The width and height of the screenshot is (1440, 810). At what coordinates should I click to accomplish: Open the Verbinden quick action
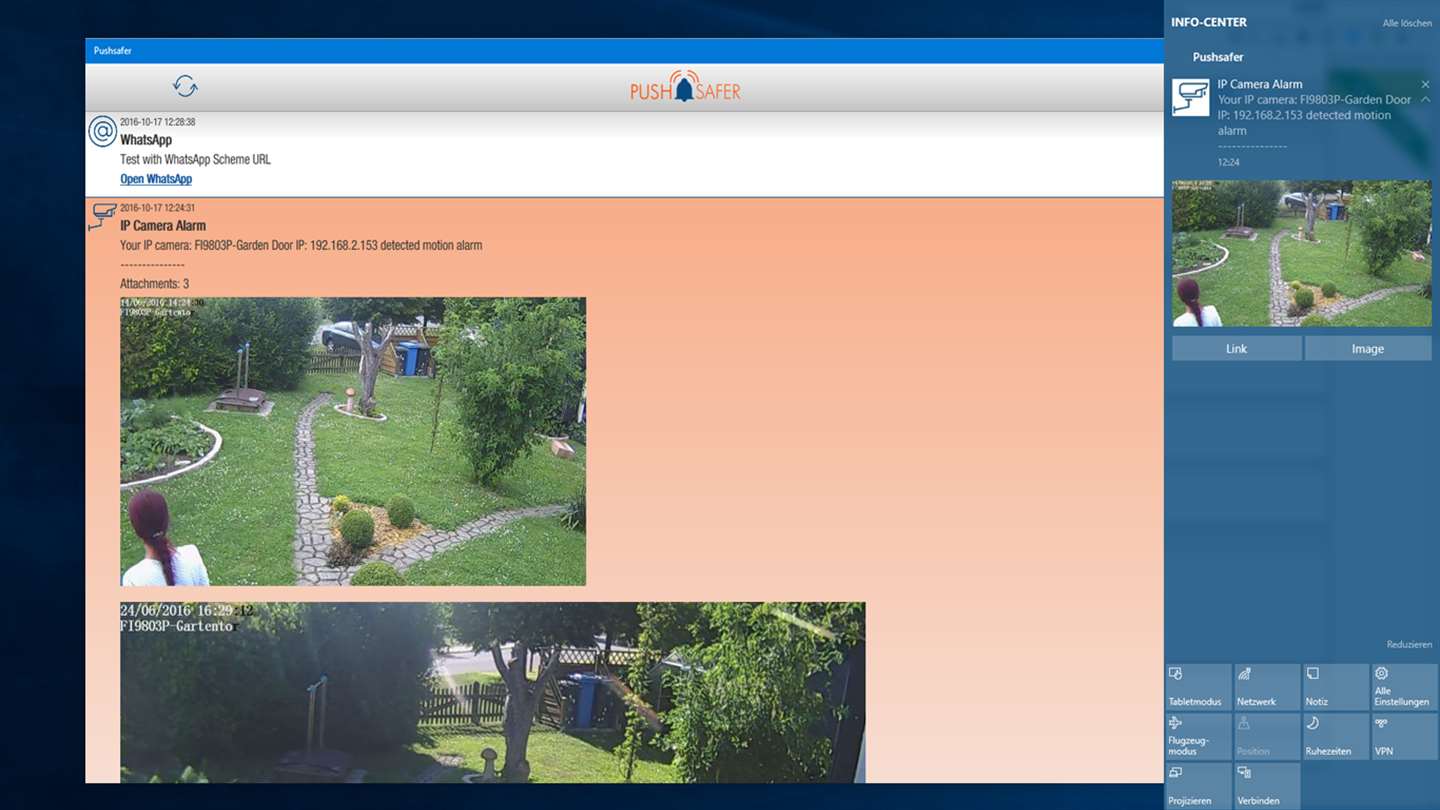(1267, 785)
